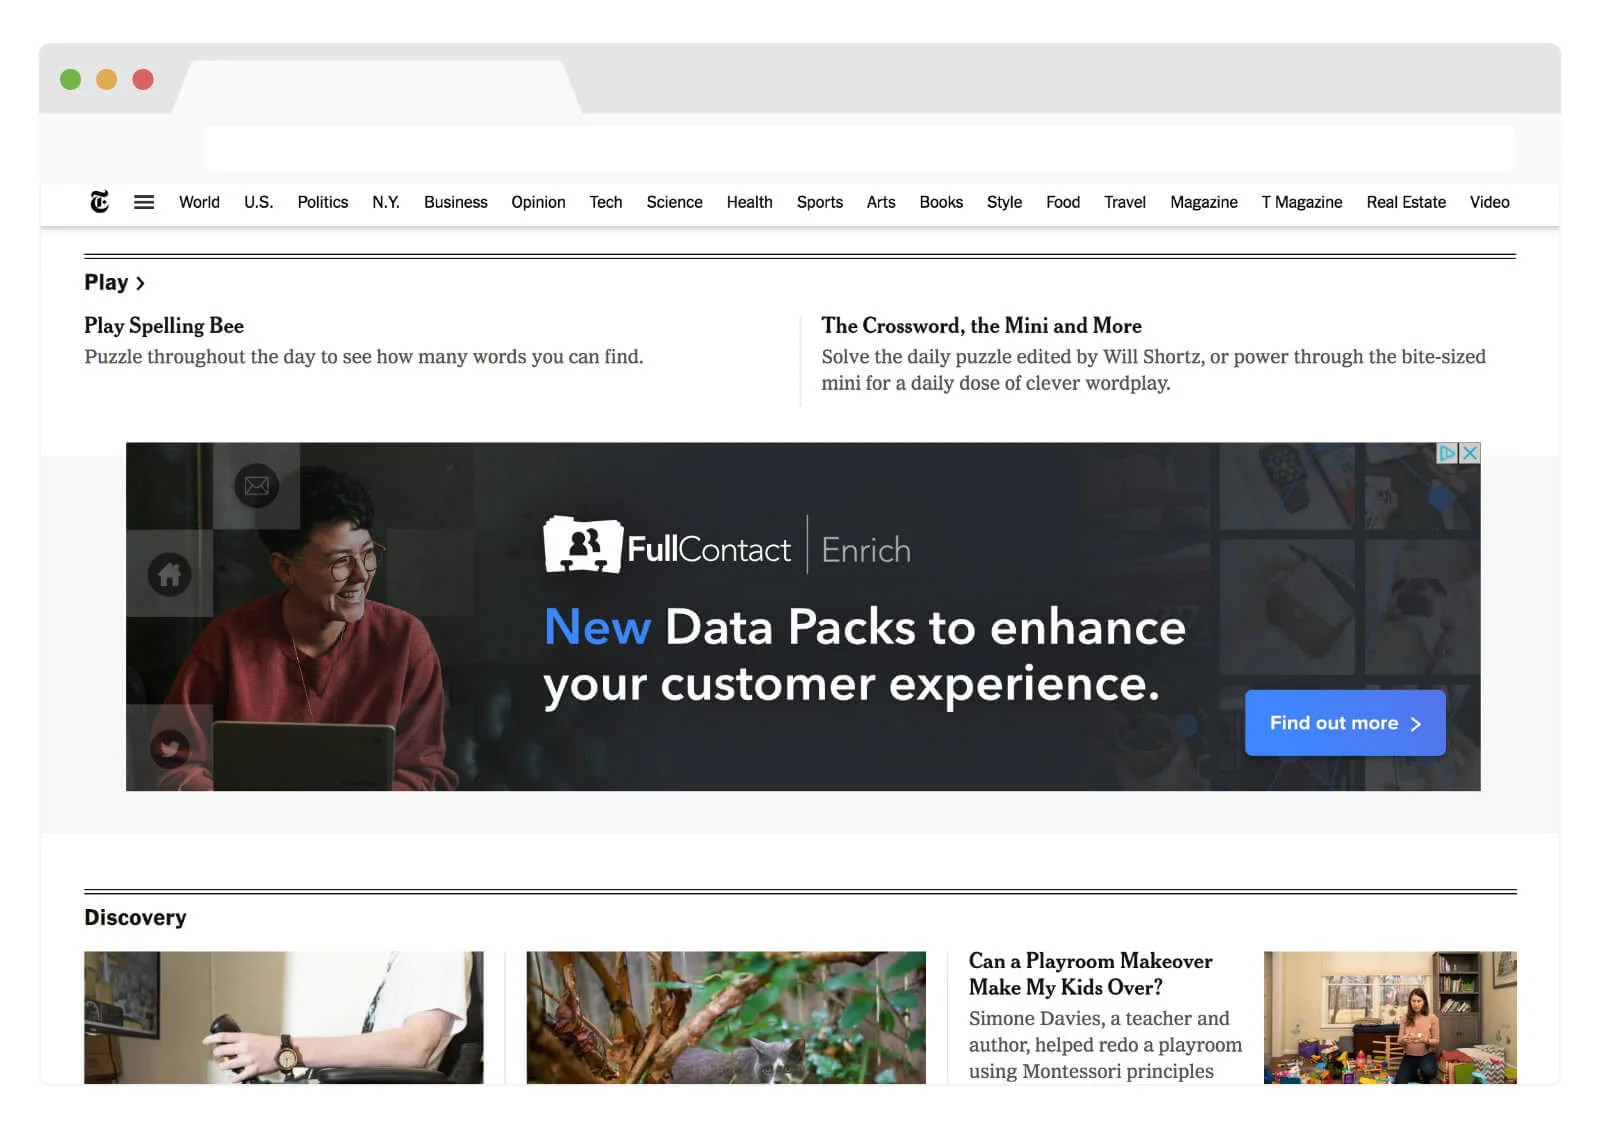
Task: Go to Politics section
Action: [323, 202]
